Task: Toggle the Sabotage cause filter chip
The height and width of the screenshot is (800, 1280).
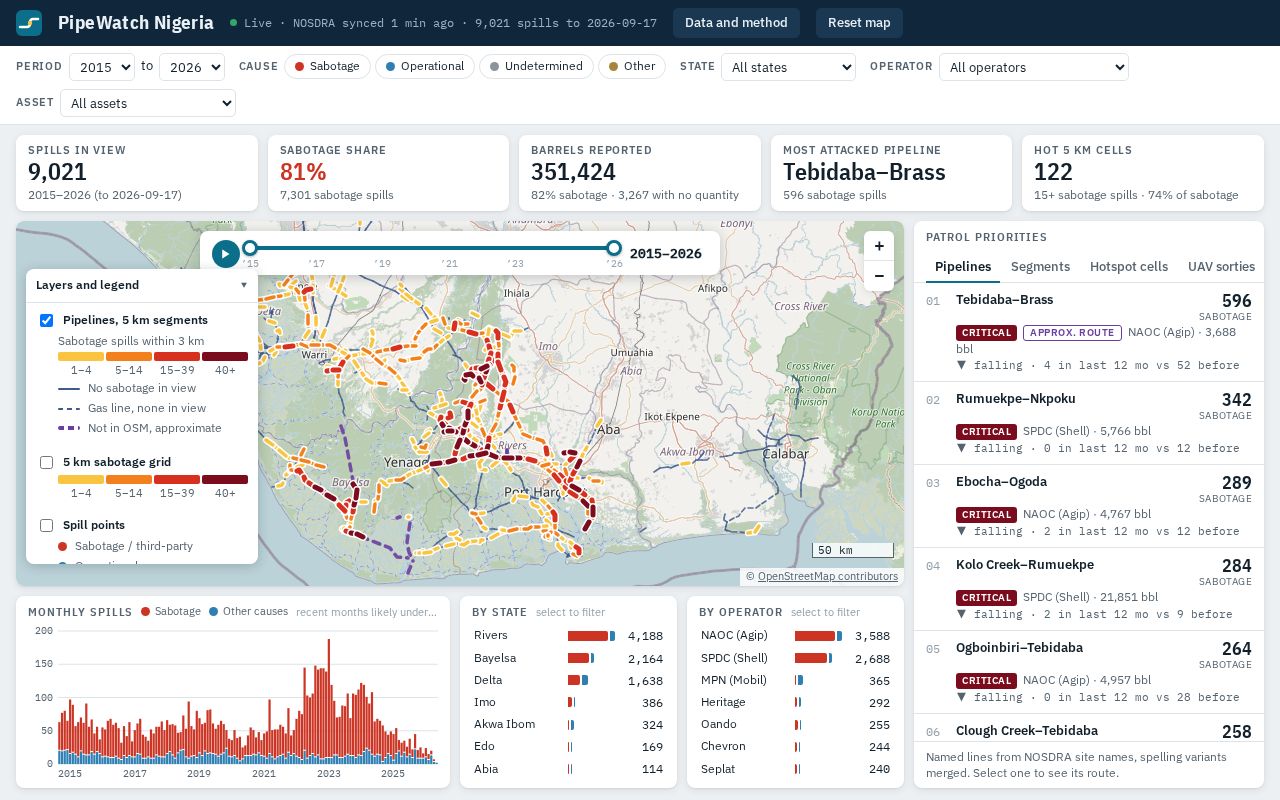Action: pos(327,67)
